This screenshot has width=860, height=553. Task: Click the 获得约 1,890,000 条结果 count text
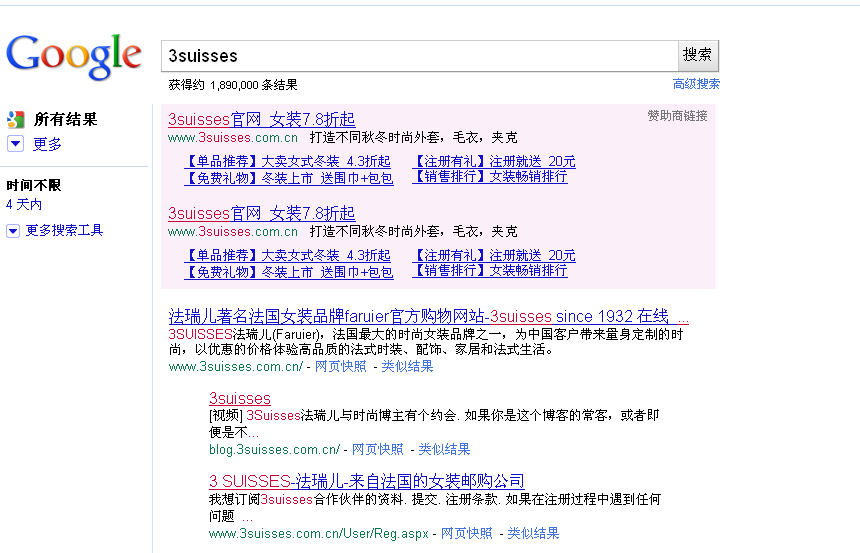[233, 85]
